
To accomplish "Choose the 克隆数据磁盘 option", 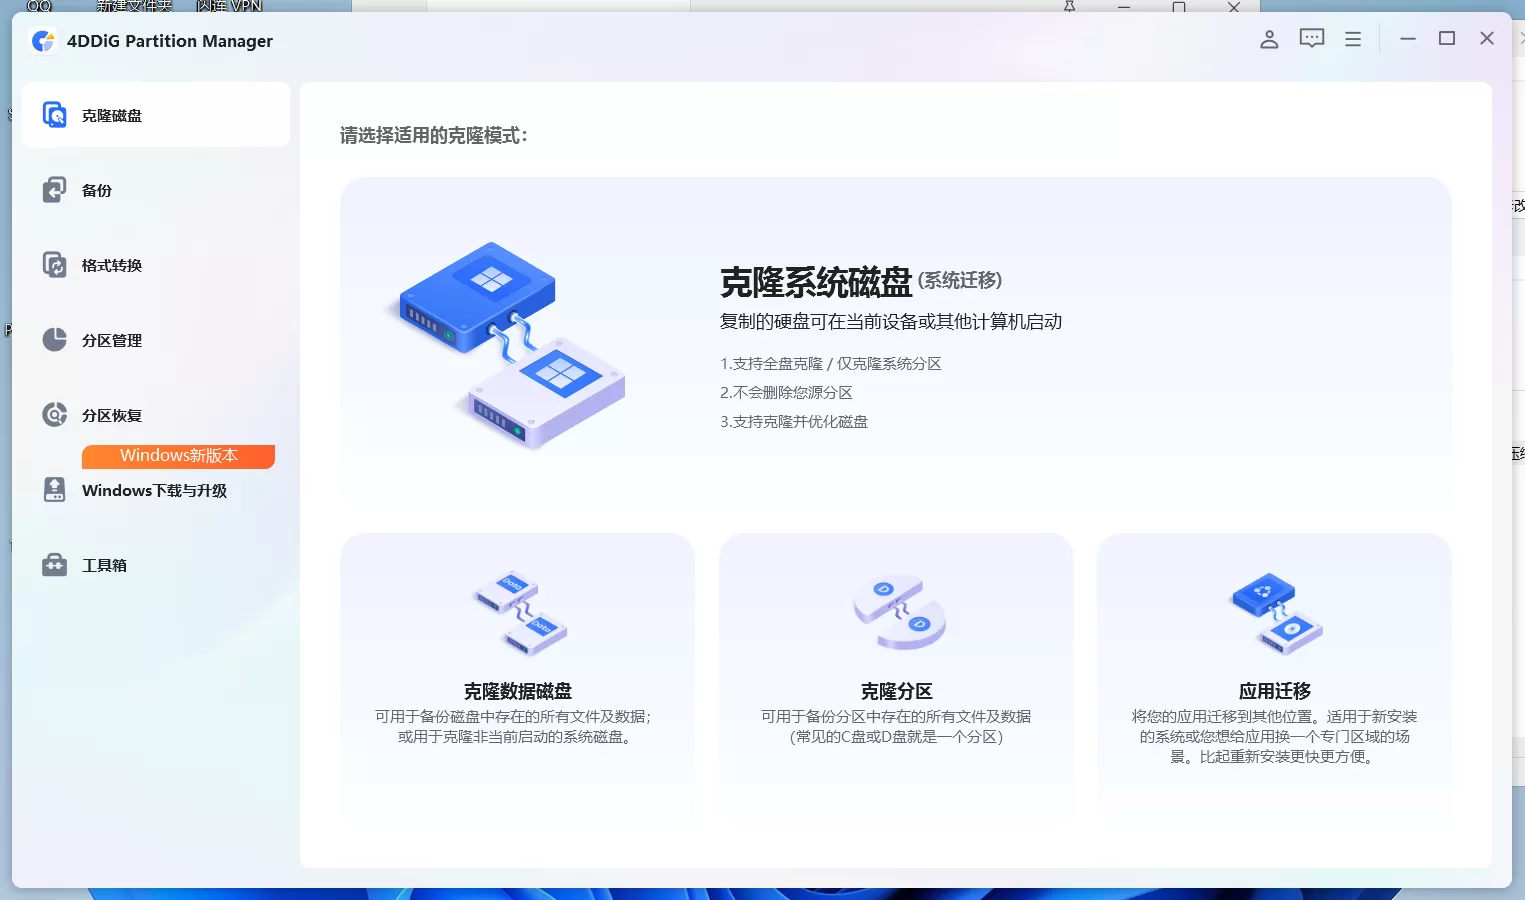I will 516,675.
